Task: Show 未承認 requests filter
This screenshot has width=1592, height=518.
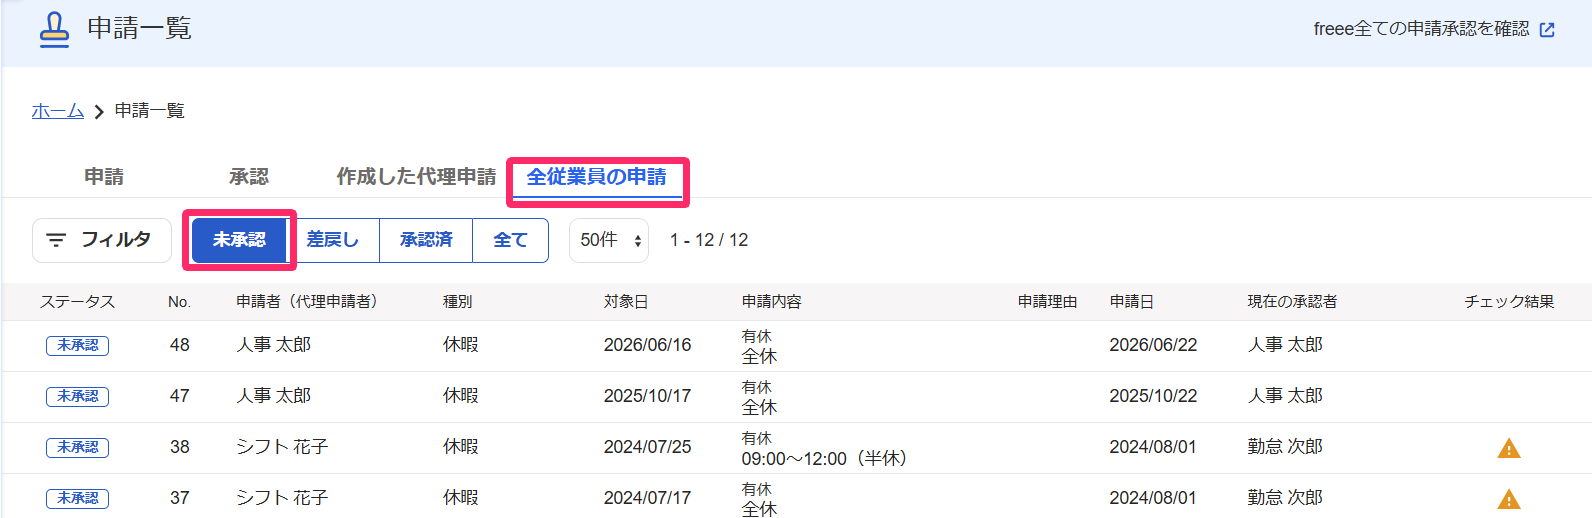Action: [239, 240]
